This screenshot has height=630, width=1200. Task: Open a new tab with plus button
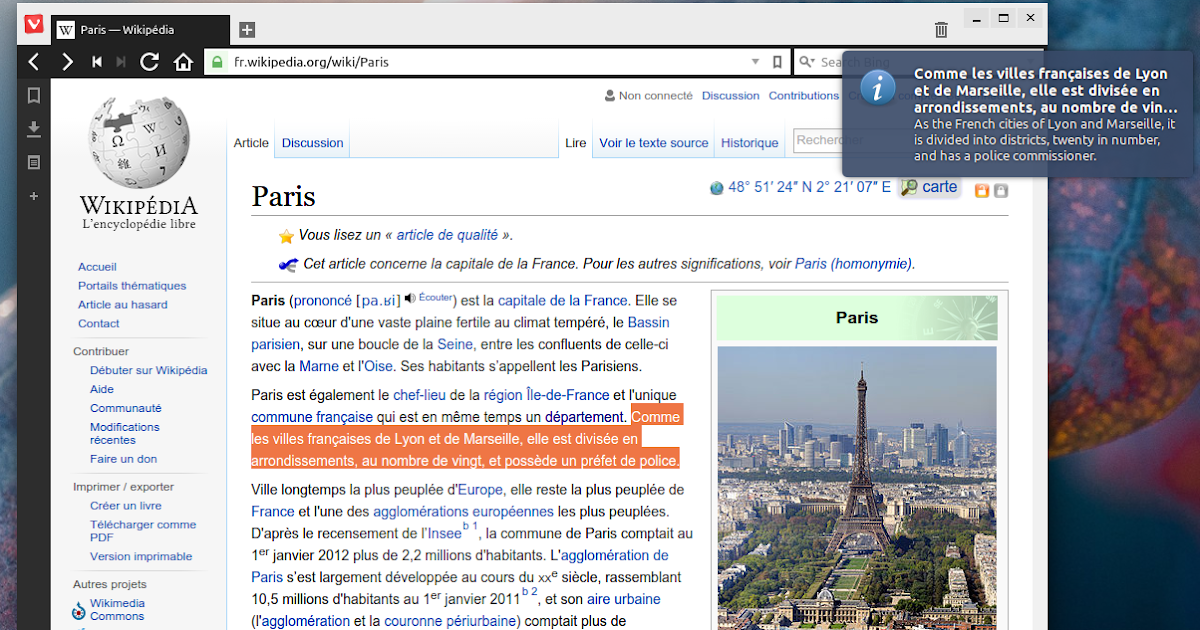[x=247, y=30]
